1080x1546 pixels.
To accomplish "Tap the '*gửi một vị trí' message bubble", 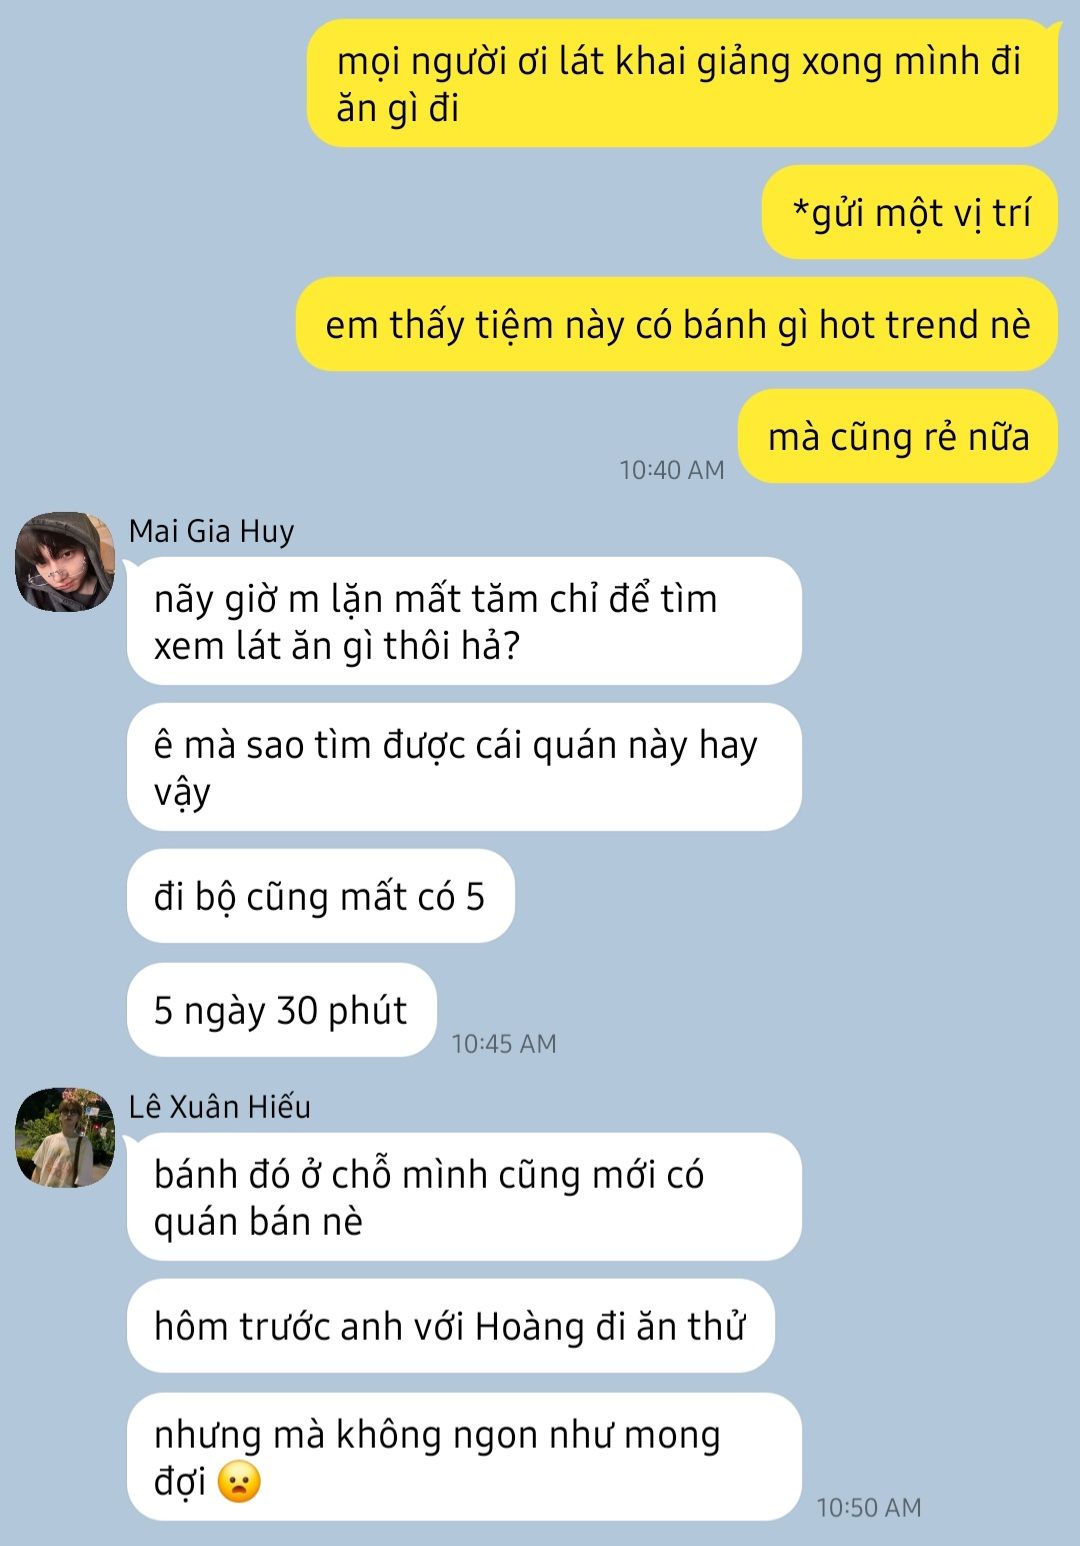I will point(910,212).
